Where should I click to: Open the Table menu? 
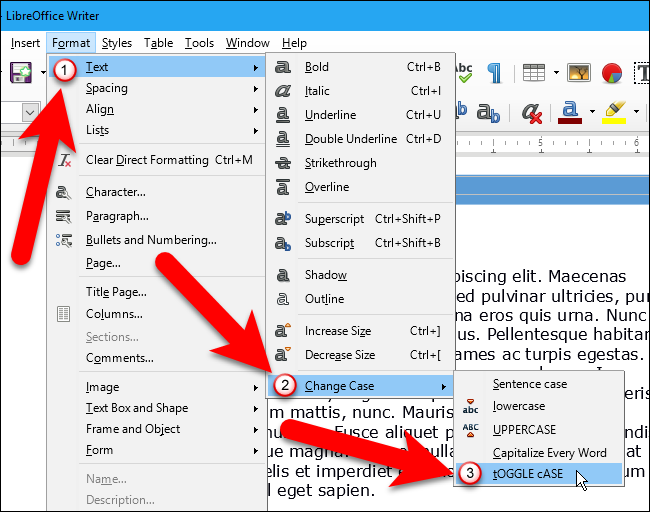pyautogui.click(x=158, y=43)
